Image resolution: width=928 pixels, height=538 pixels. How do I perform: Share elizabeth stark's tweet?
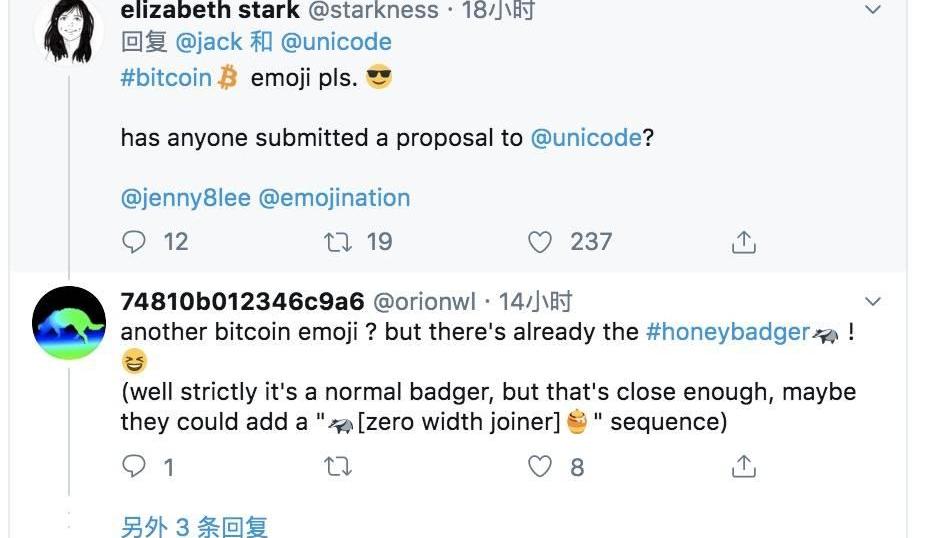(x=743, y=242)
